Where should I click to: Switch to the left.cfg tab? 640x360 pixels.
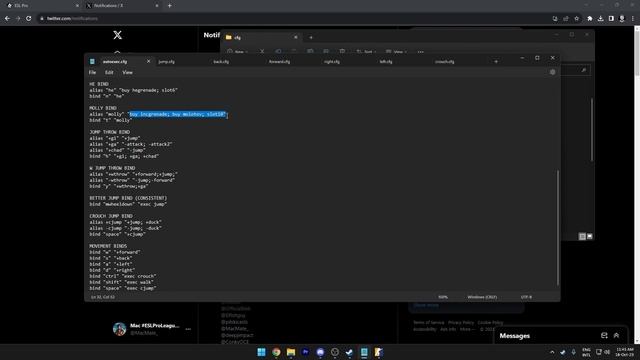[386, 62]
